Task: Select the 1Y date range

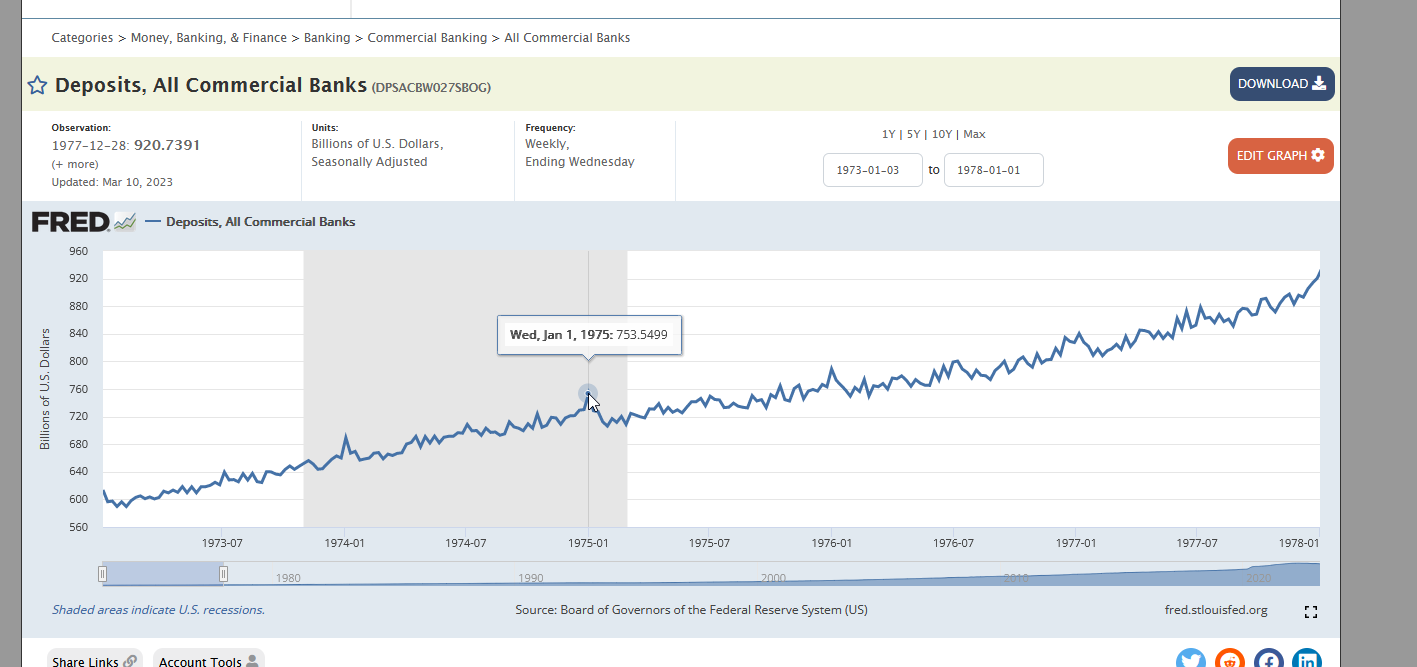Action: (888, 134)
